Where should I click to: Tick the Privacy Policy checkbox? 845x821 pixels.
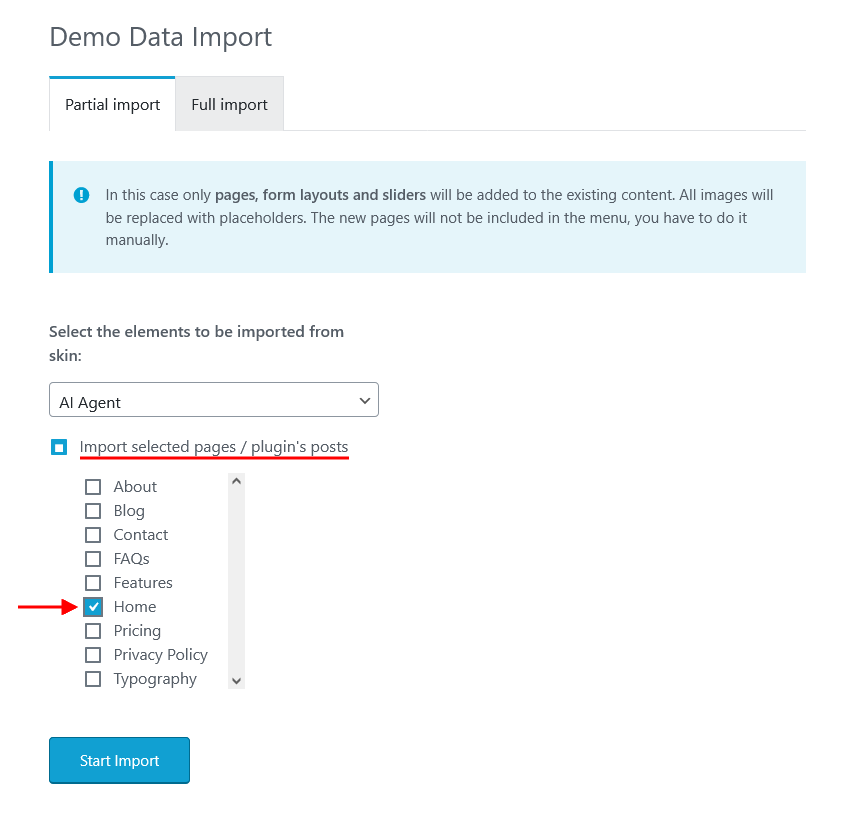(93, 655)
